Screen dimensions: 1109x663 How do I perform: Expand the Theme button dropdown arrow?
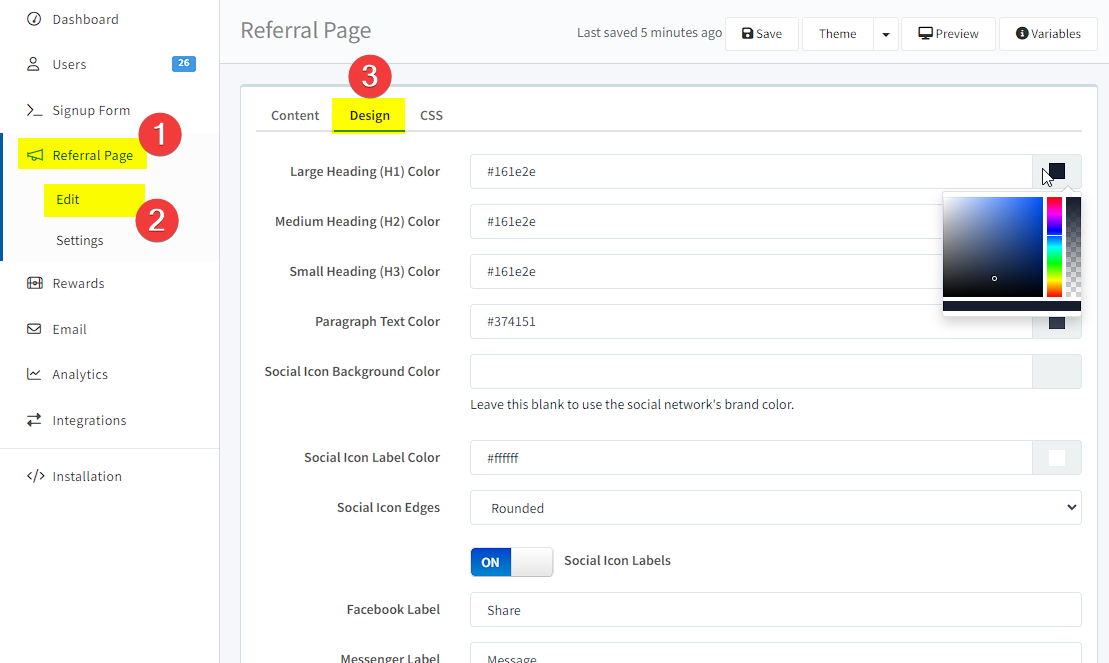886,33
